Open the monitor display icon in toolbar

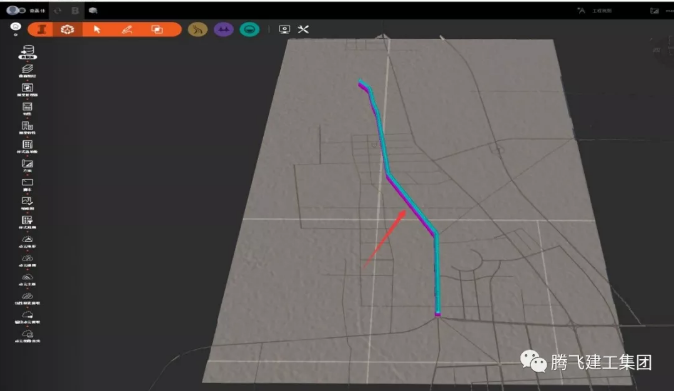pyautogui.click(x=284, y=29)
